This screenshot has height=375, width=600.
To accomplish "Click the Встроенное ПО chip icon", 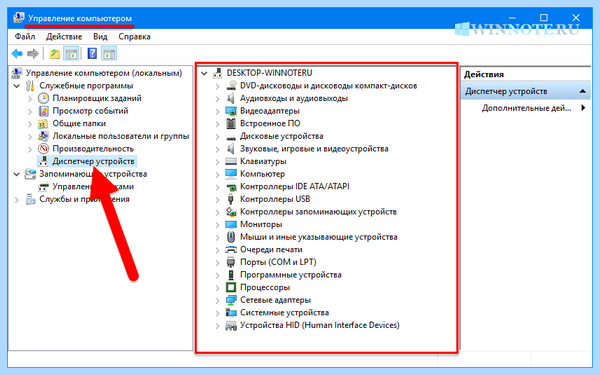I will tap(231, 124).
